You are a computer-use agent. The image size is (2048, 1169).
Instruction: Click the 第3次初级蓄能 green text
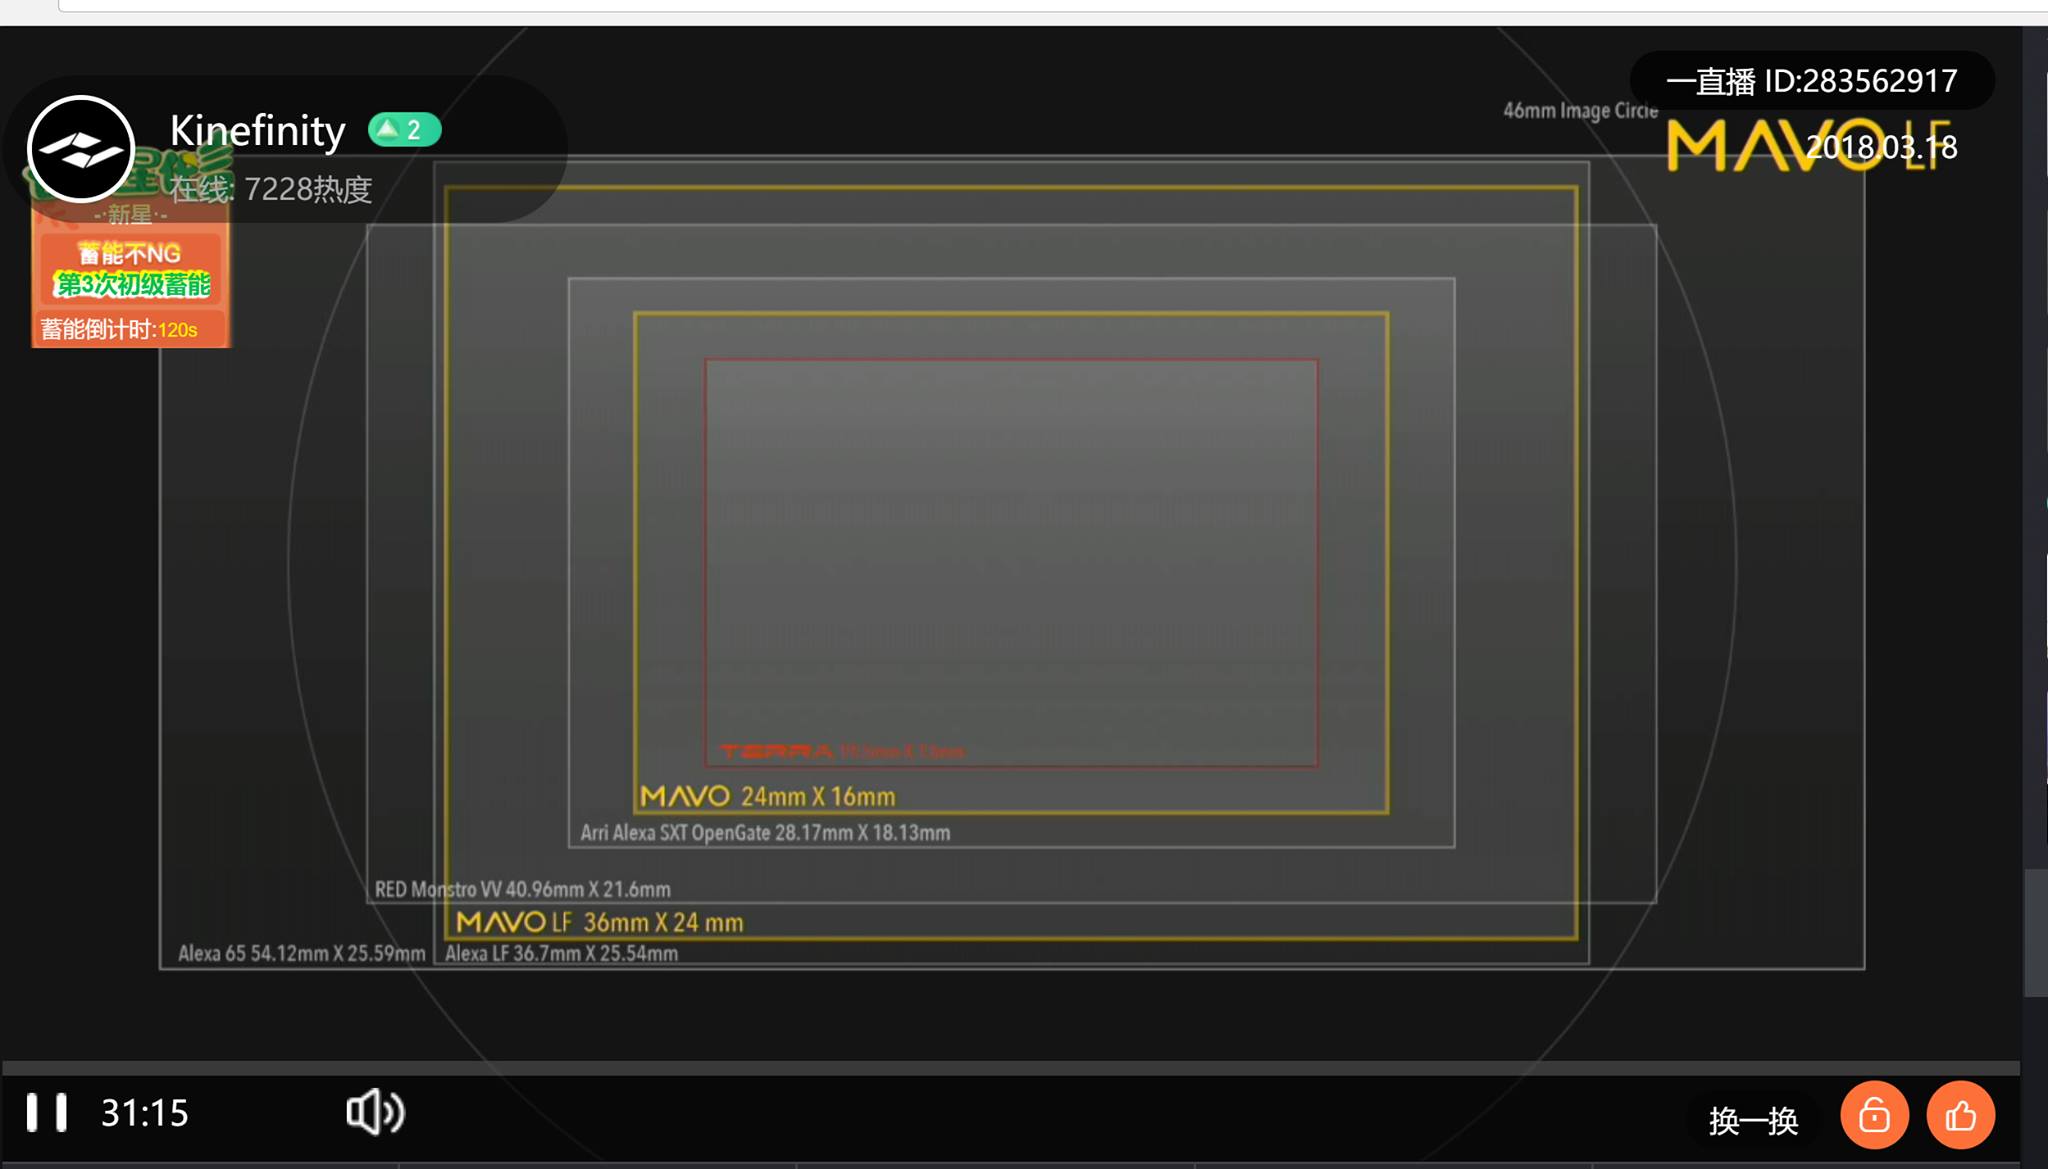[133, 285]
